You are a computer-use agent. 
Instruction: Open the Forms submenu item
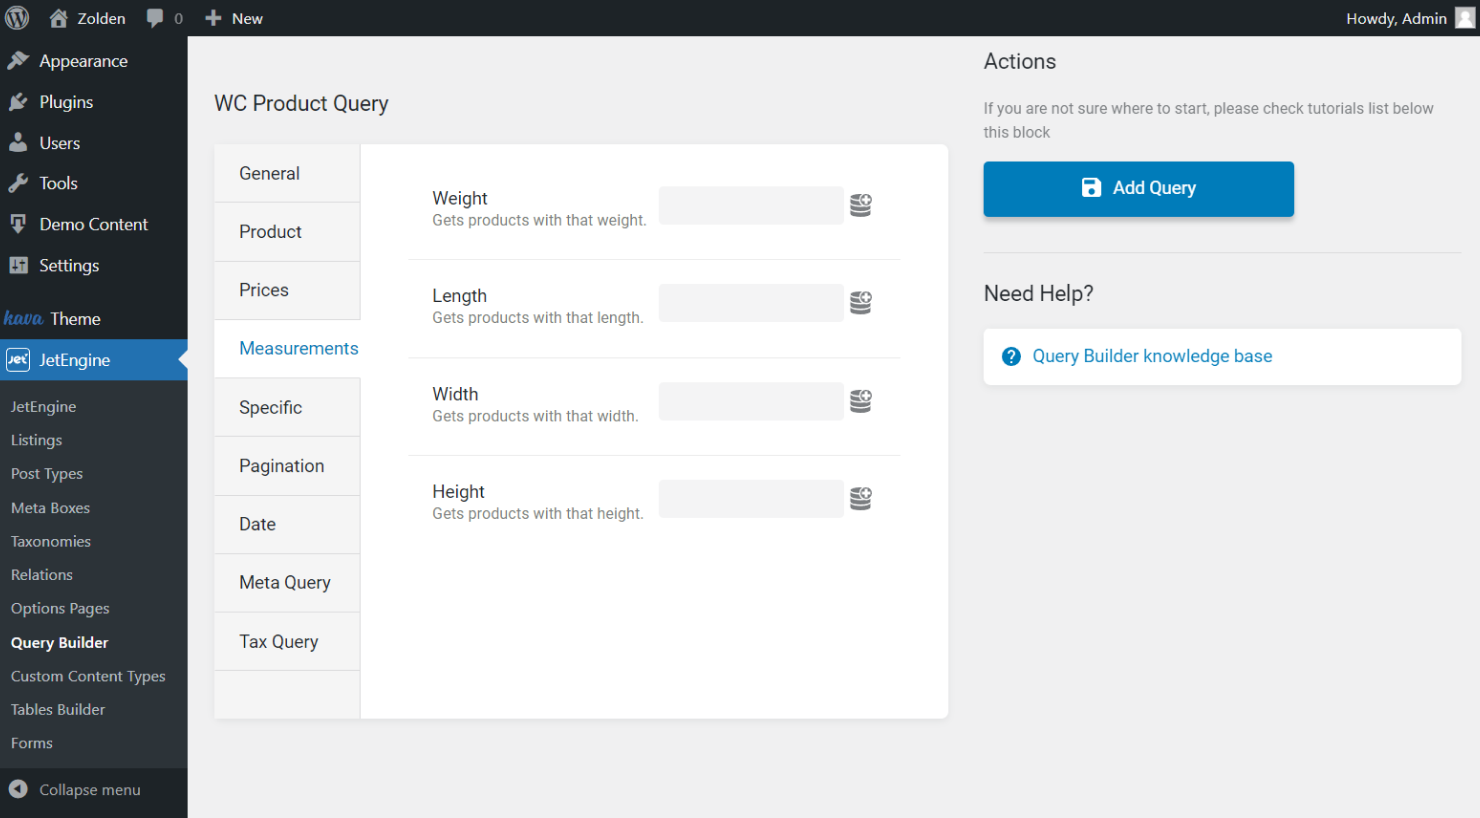(32, 743)
